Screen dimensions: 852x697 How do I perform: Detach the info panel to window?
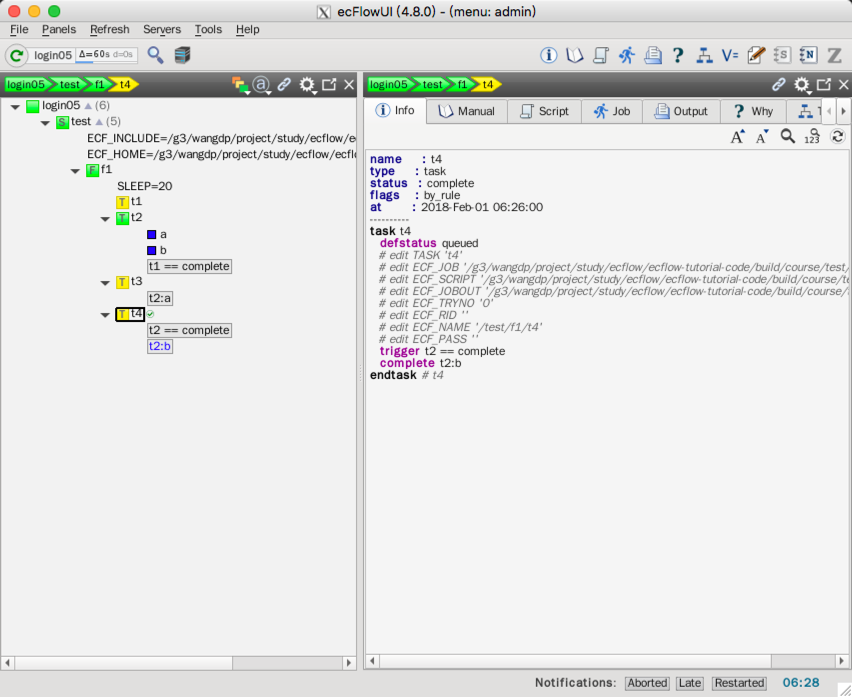click(824, 85)
